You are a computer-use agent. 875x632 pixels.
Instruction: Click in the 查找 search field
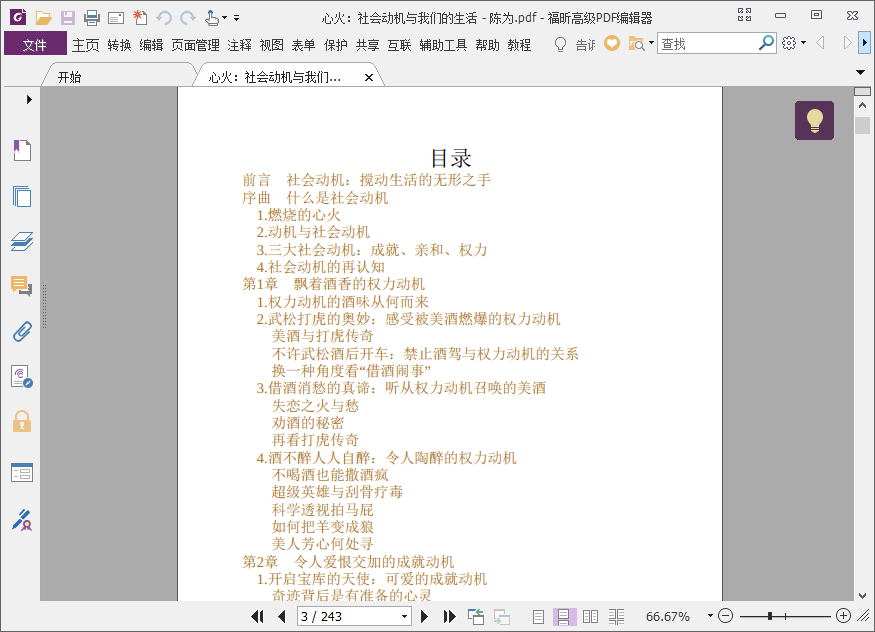pyautogui.click(x=708, y=43)
